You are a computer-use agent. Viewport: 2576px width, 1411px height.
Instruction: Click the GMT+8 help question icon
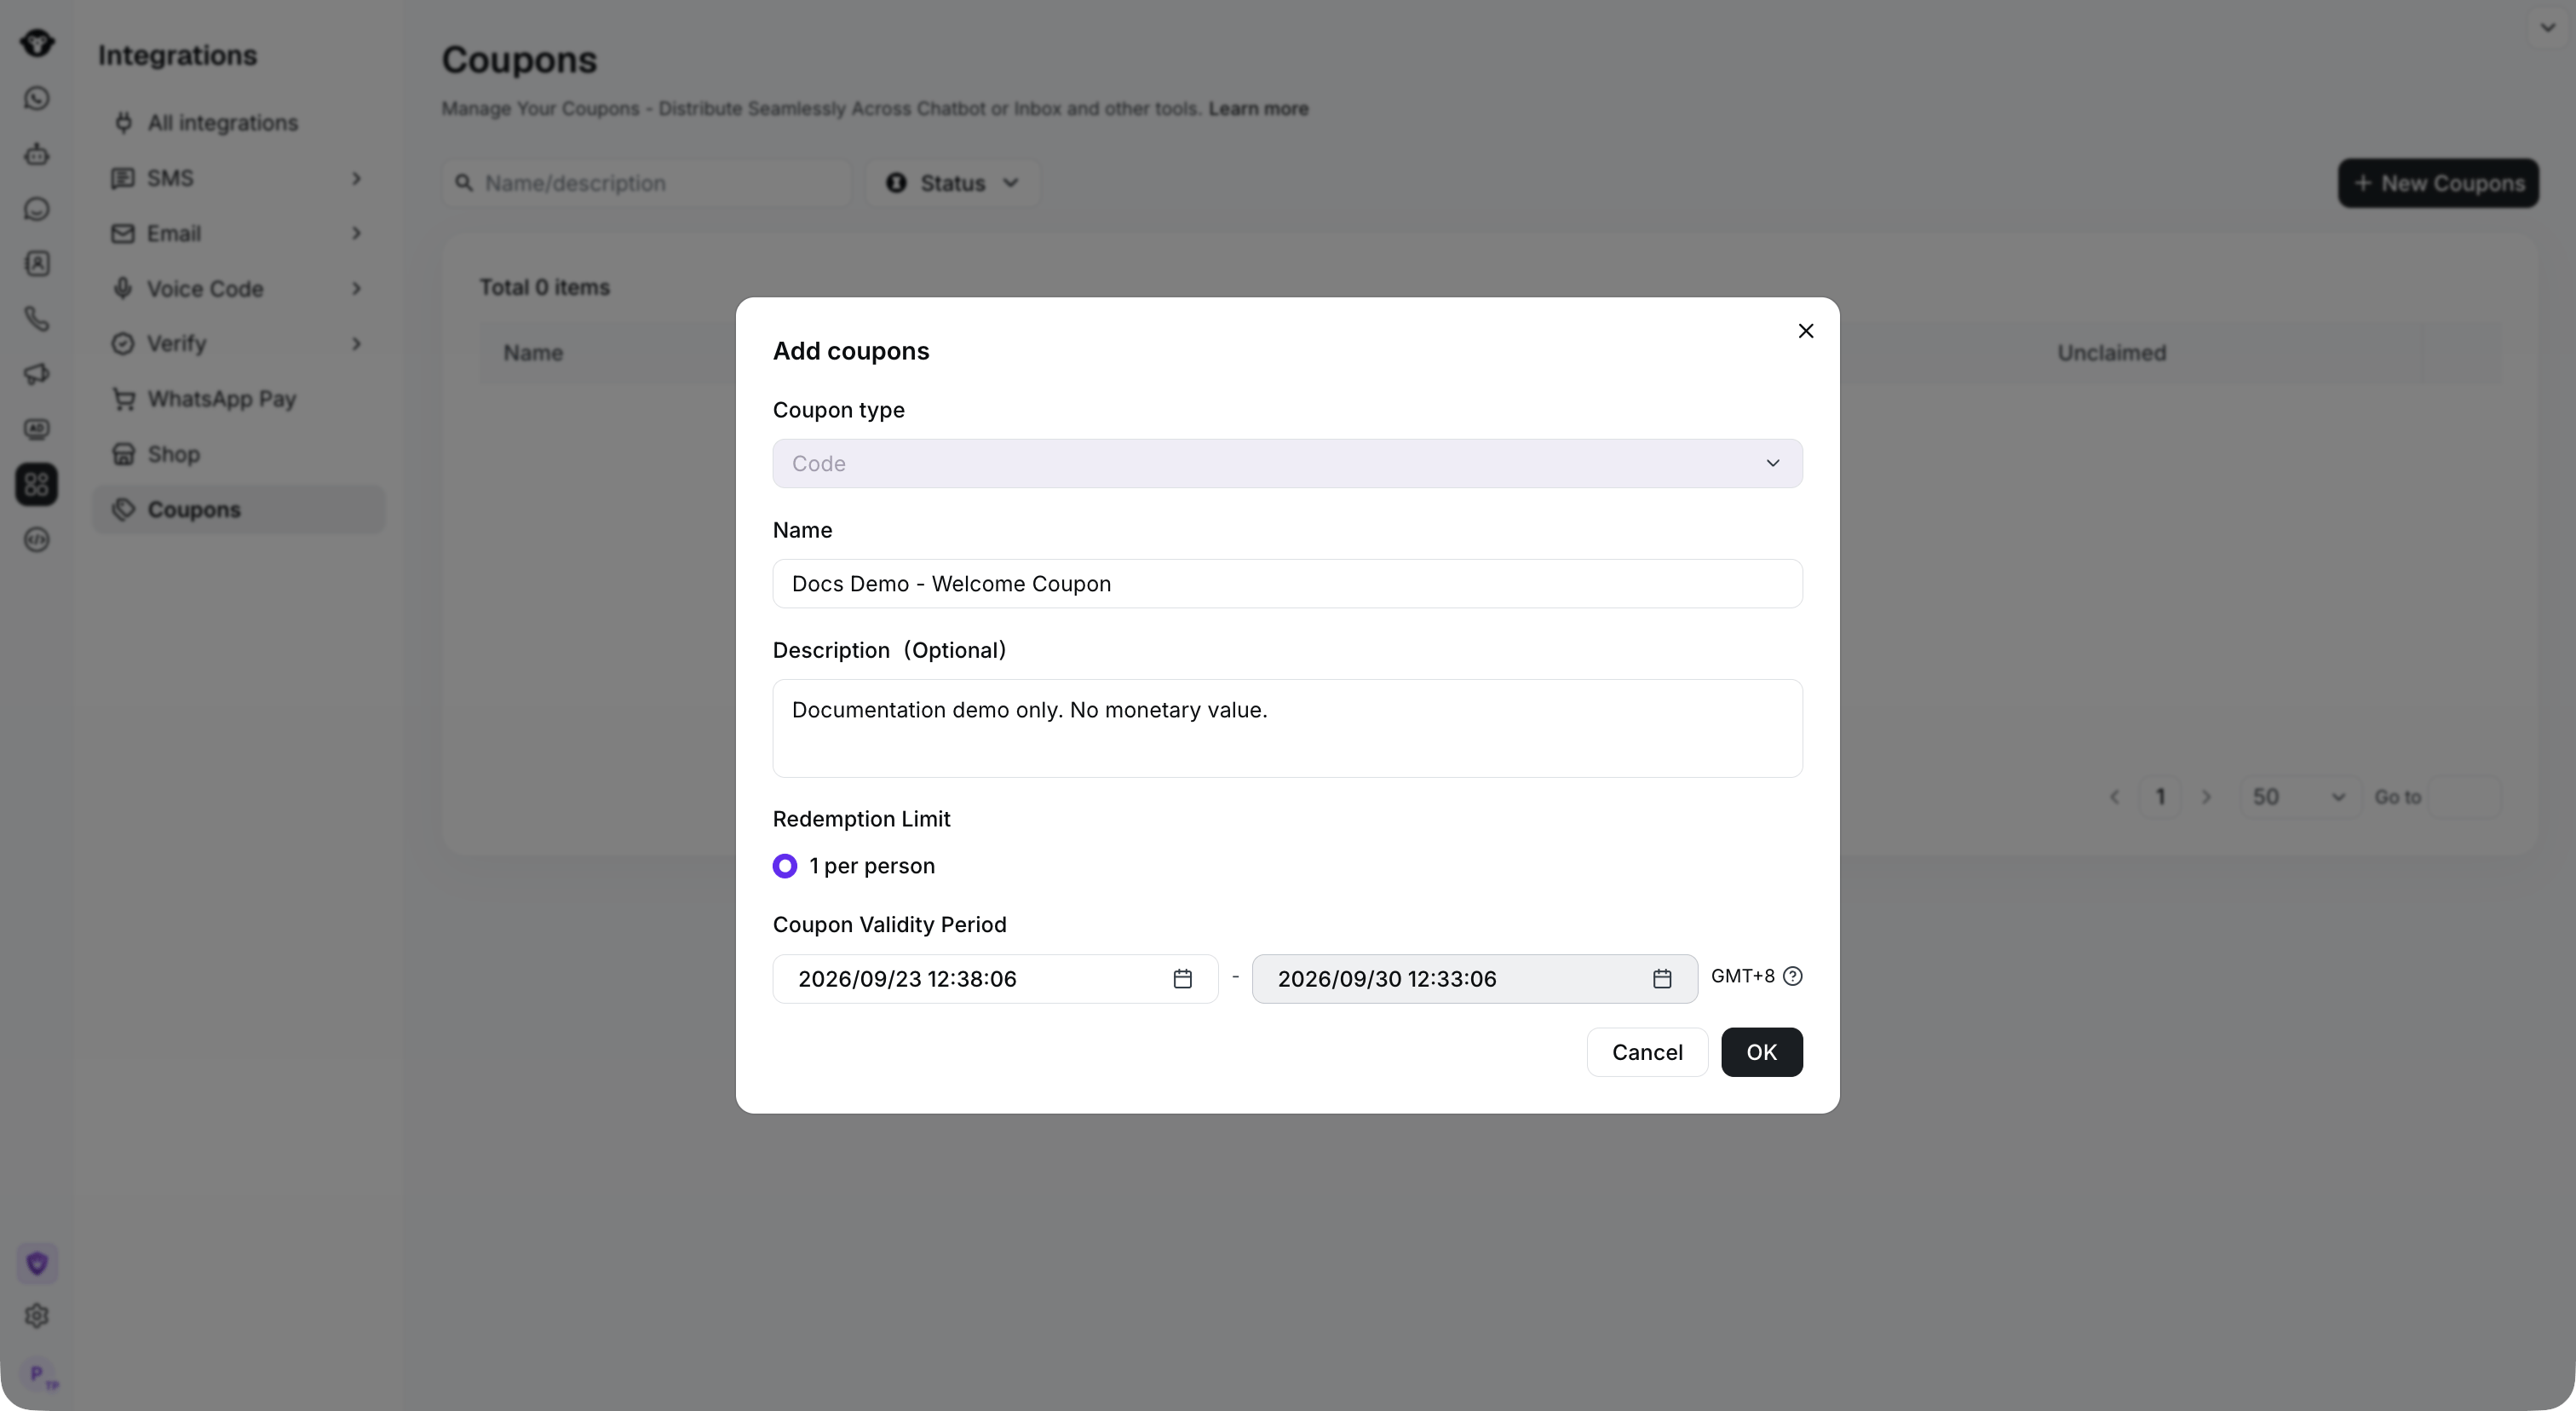(1792, 976)
